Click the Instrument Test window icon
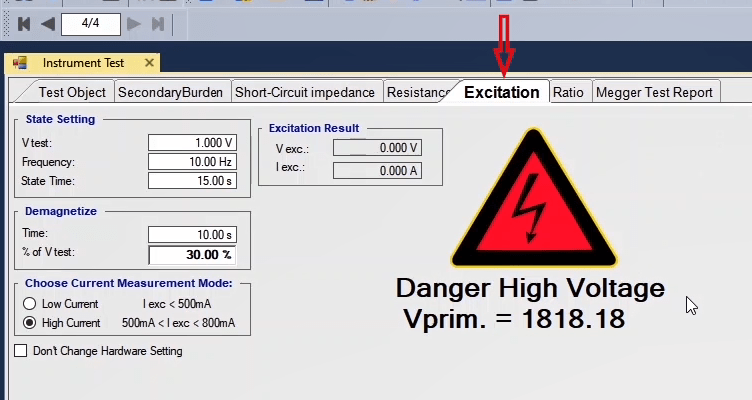 (x=19, y=63)
